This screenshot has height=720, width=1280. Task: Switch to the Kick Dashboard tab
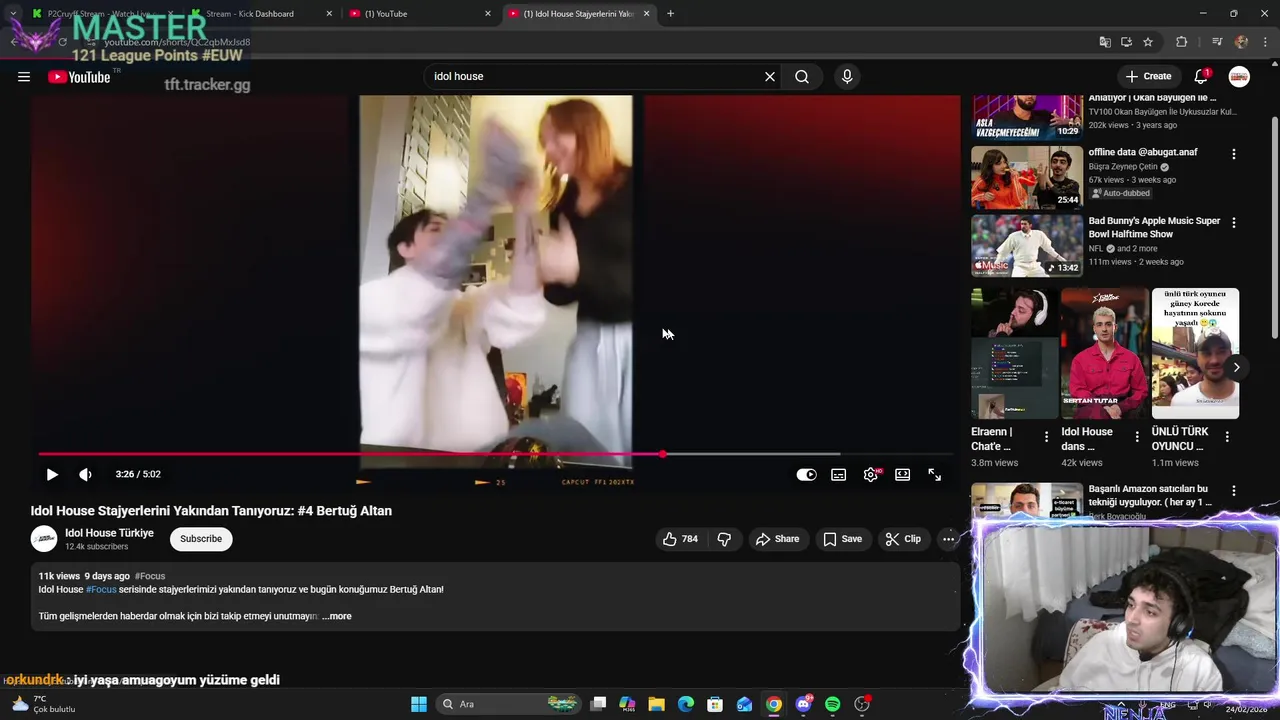coord(261,13)
